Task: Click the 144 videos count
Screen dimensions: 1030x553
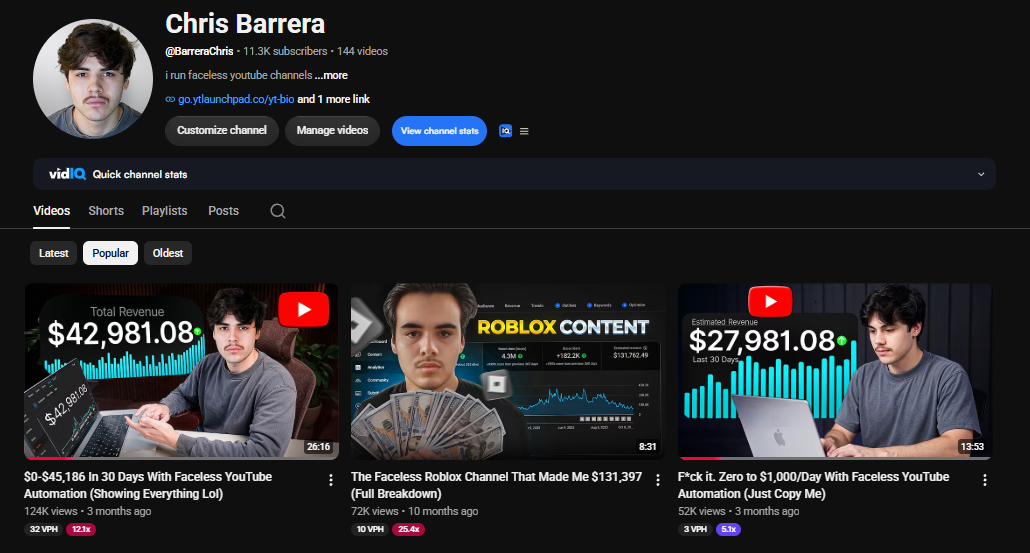Action: 363,51
